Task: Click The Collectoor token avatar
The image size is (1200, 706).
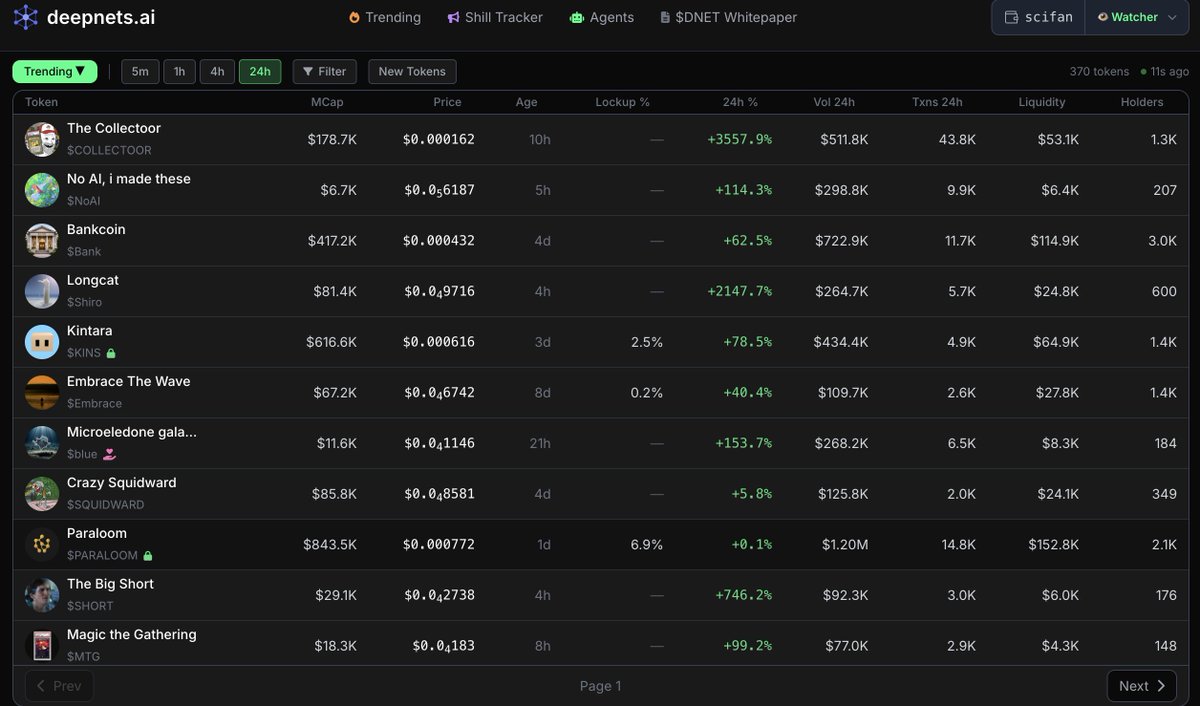Action: [x=42, y=139]
